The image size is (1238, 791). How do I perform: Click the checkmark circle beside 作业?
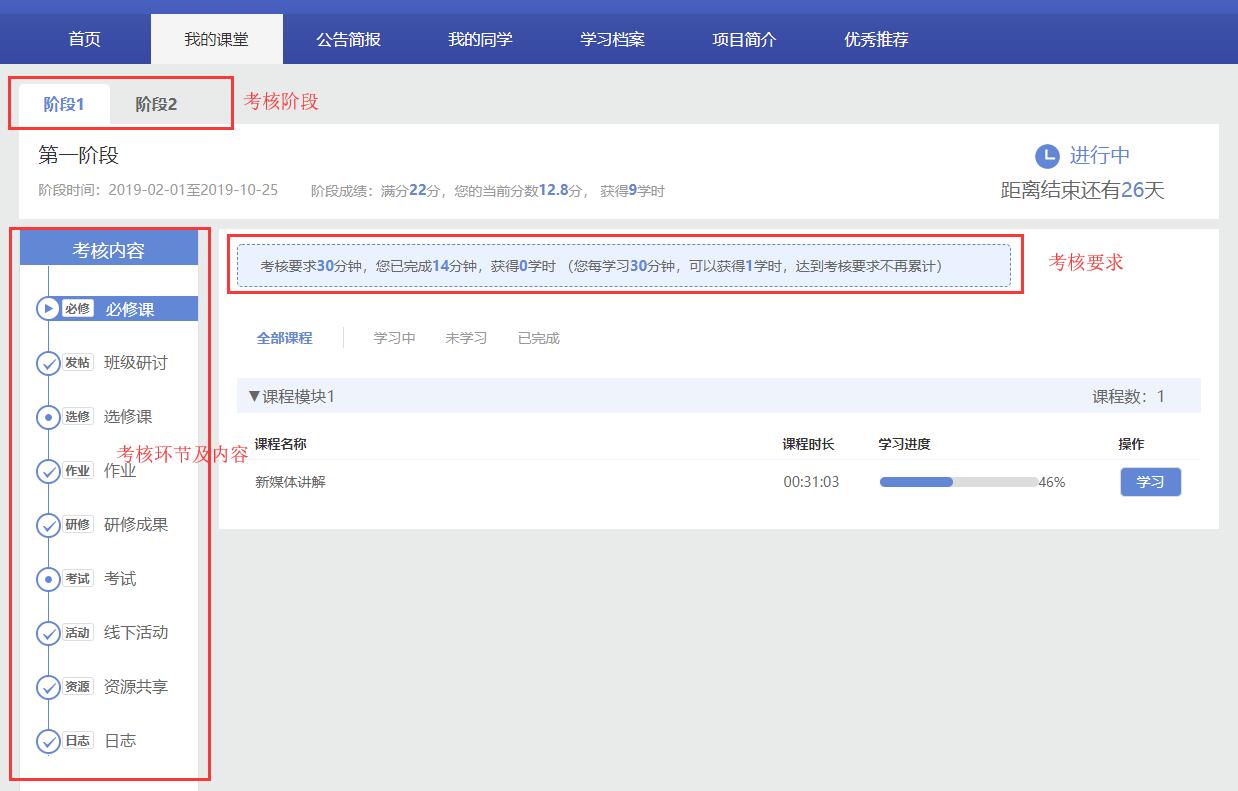coord(48,471)
